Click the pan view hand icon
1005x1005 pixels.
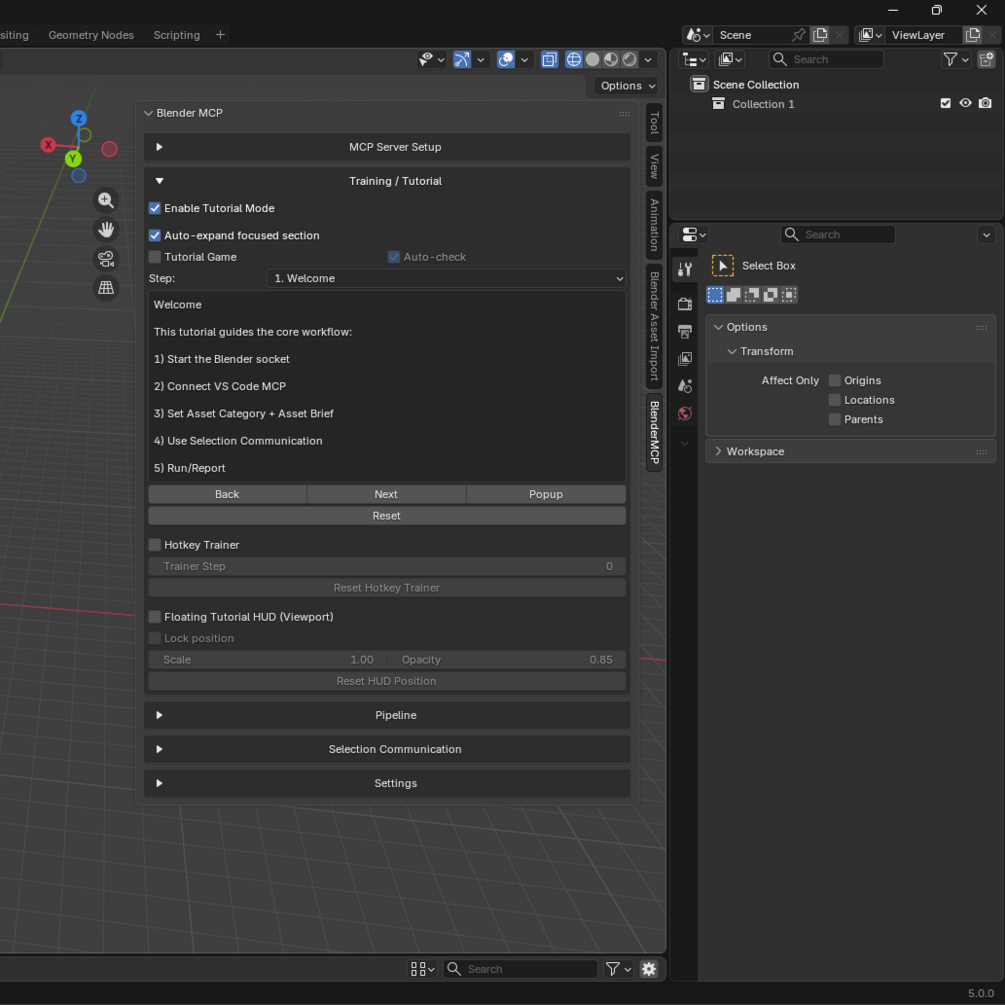[x=106, y=229]
